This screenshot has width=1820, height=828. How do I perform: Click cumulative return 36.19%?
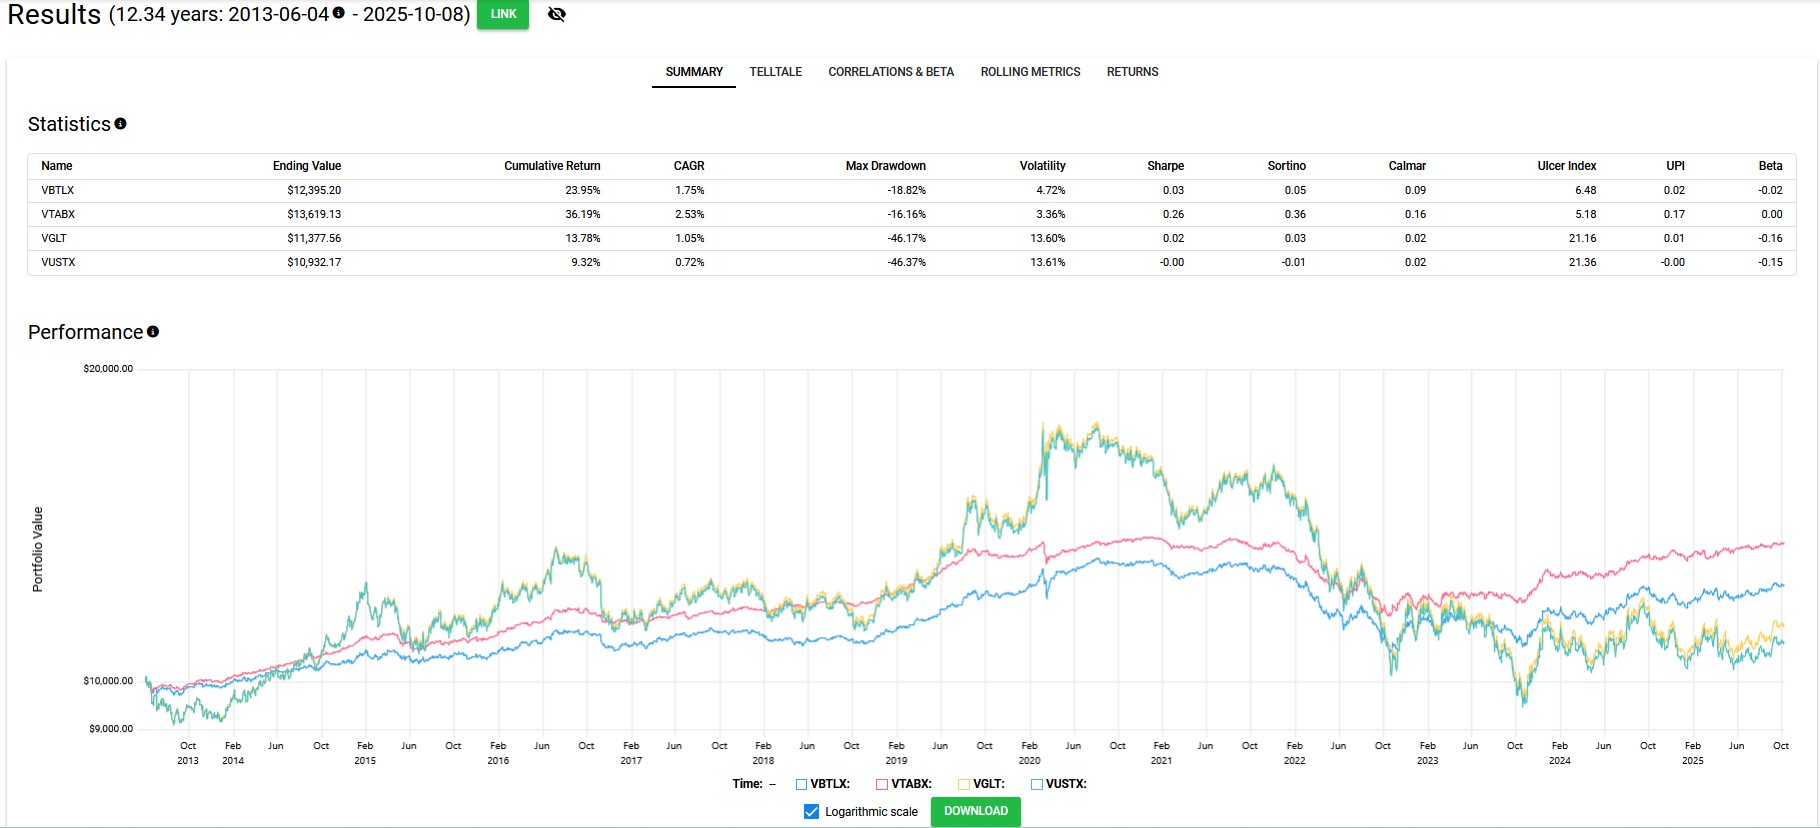pyautogui.click(x=583, y=214)
